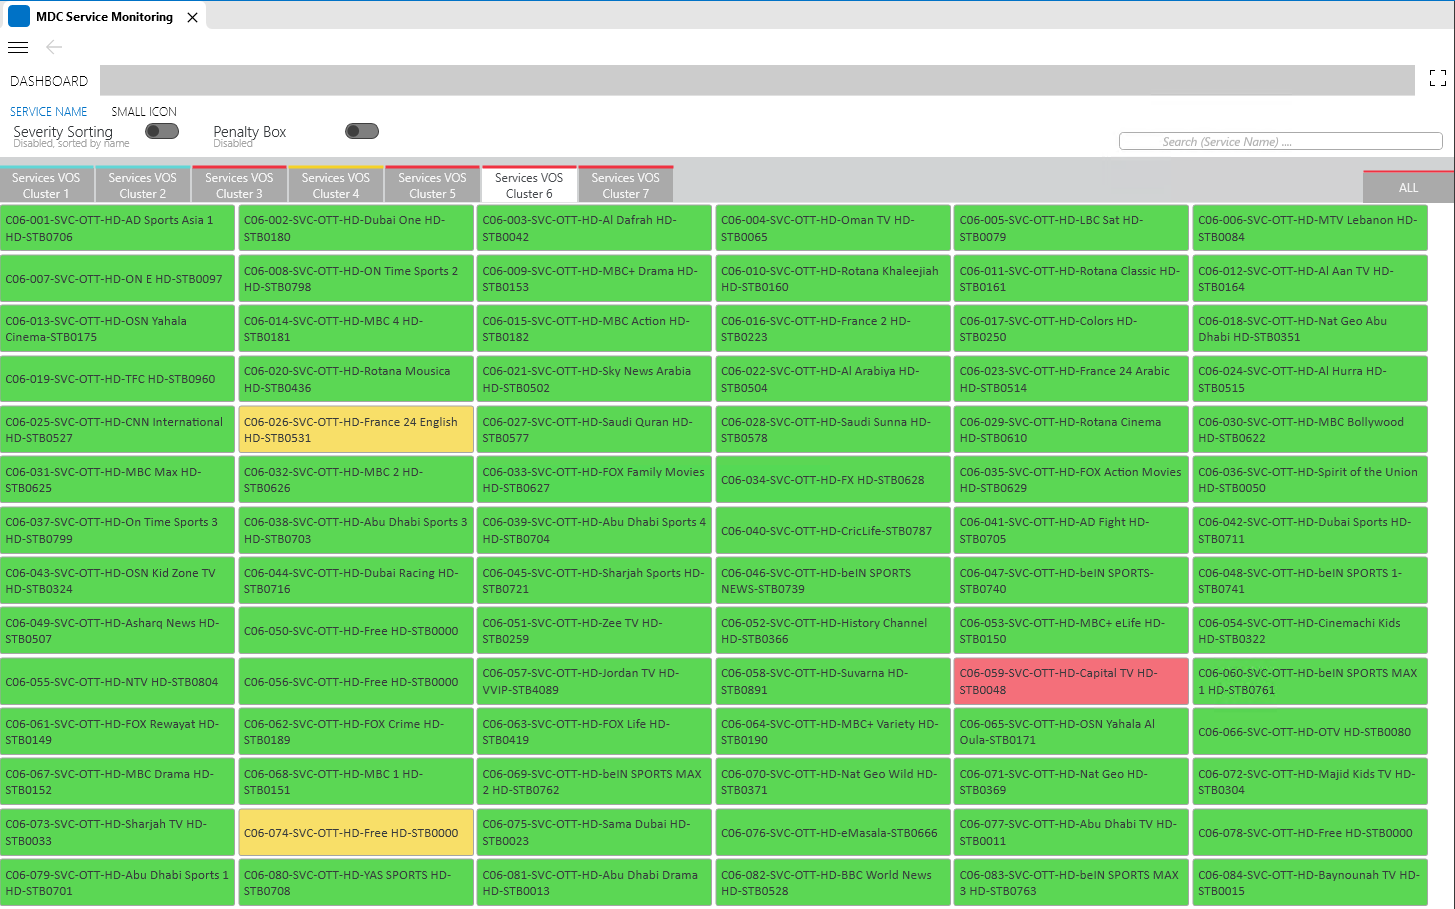This screenshot has width=1455, height=909.
Task: Select C06-040 CricLife tile
Action: [x=833, y=530]
